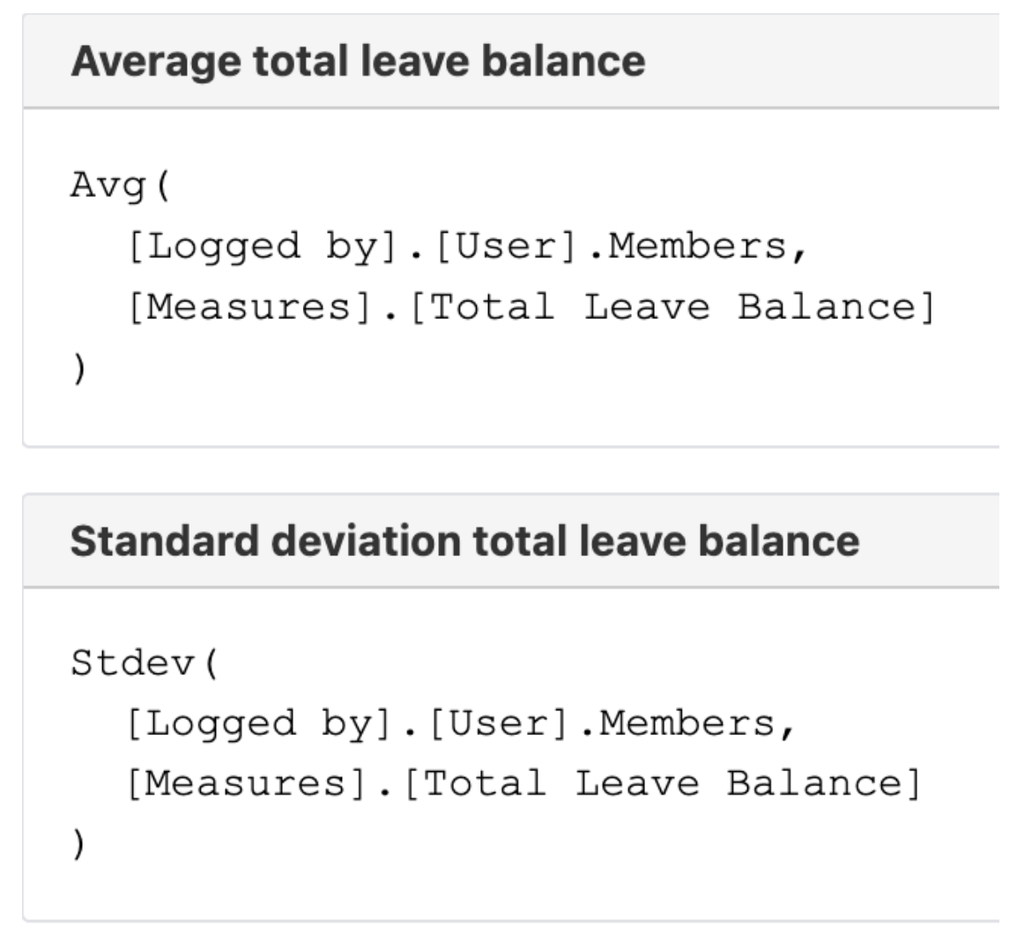Click [User] in the Avg formula
1024x943 pixels.
[506, 248]
